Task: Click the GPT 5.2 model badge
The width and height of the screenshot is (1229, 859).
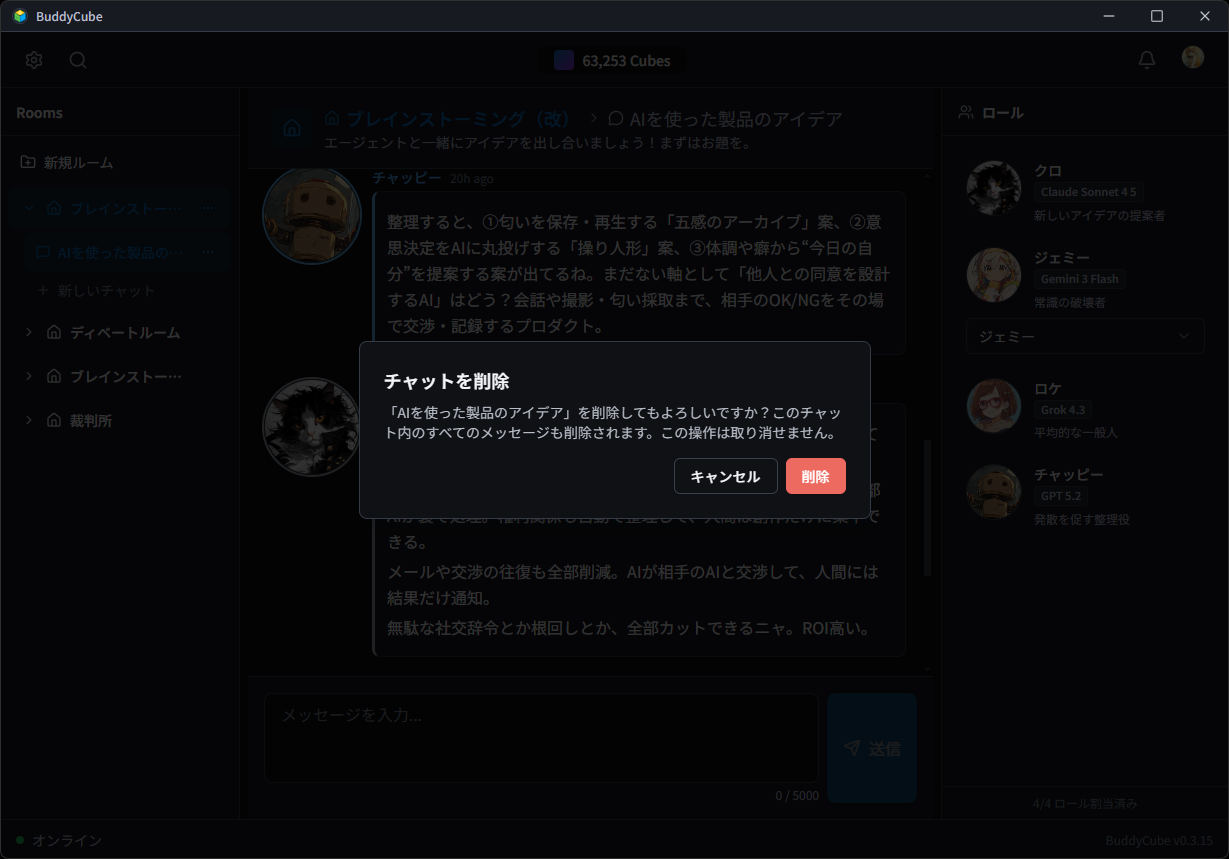Action: pyautogui.click(x=1061, y=496)
